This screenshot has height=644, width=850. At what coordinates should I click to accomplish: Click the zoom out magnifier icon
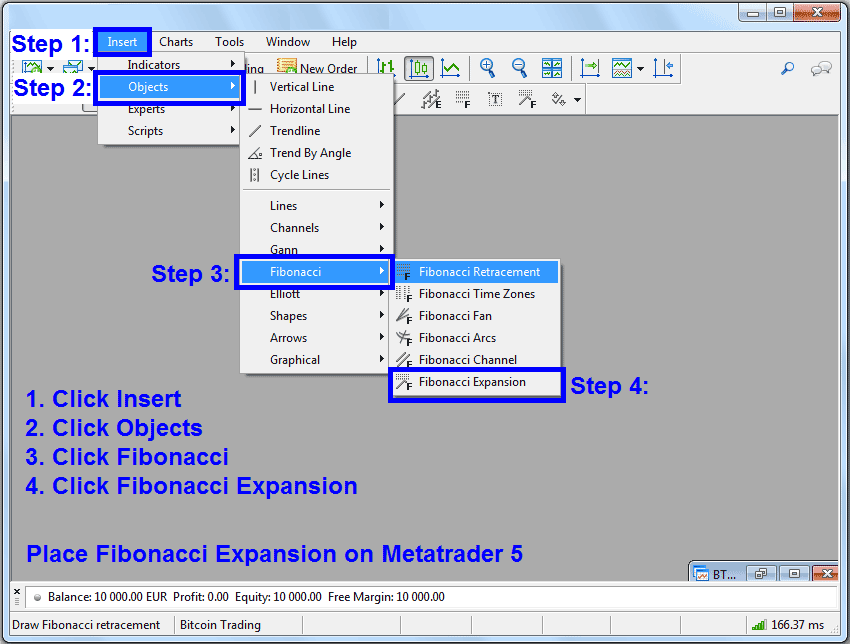tap(519, 68)
